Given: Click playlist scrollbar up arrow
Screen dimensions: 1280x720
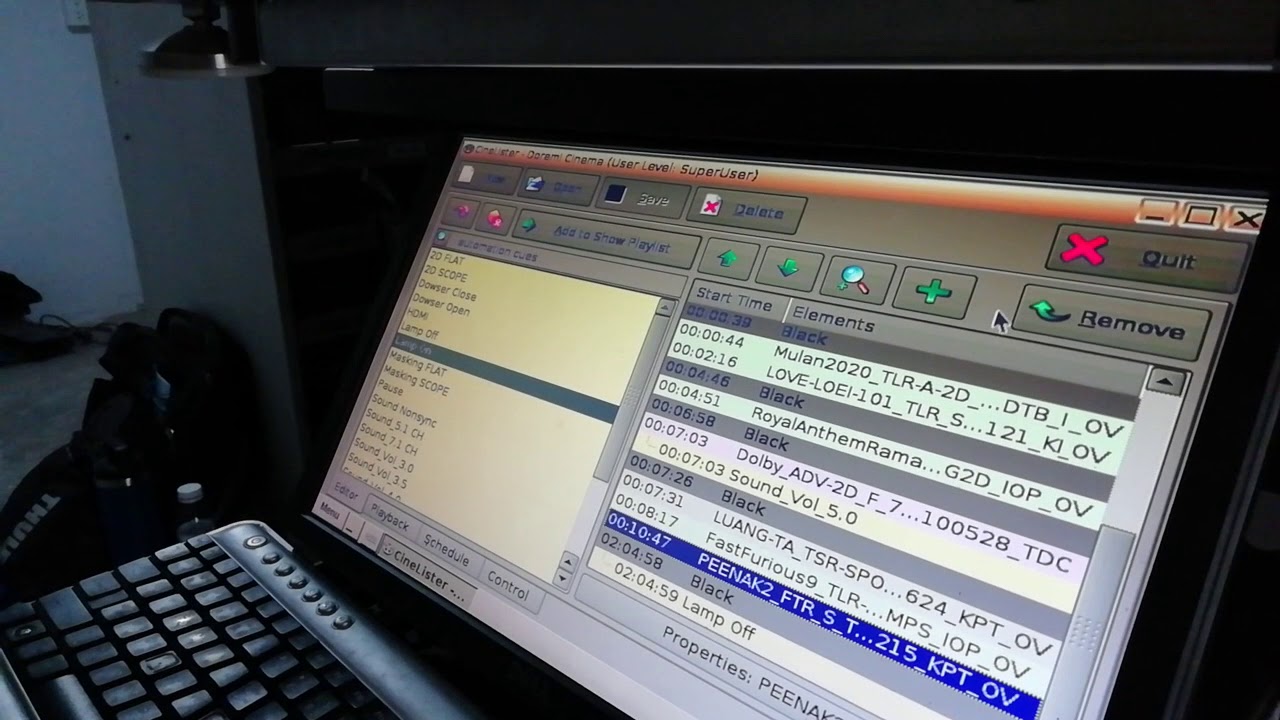Looking at the screenshot, I should tap(1165, 380).
